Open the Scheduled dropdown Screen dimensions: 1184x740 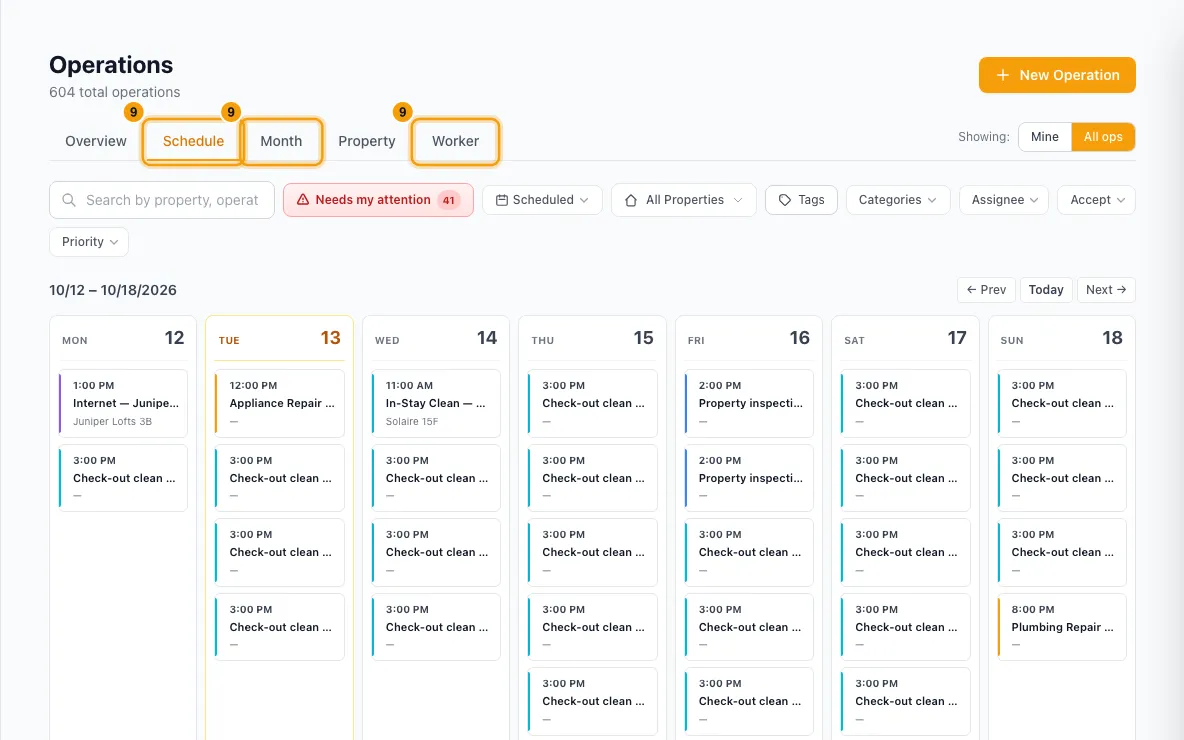542,200
